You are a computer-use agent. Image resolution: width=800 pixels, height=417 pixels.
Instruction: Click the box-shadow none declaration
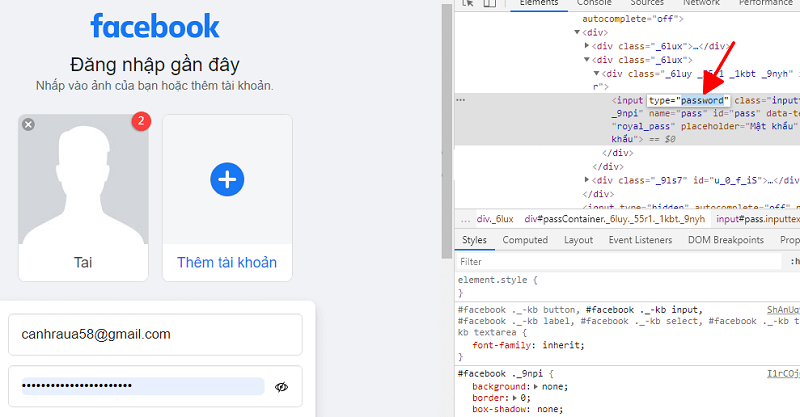517,409
